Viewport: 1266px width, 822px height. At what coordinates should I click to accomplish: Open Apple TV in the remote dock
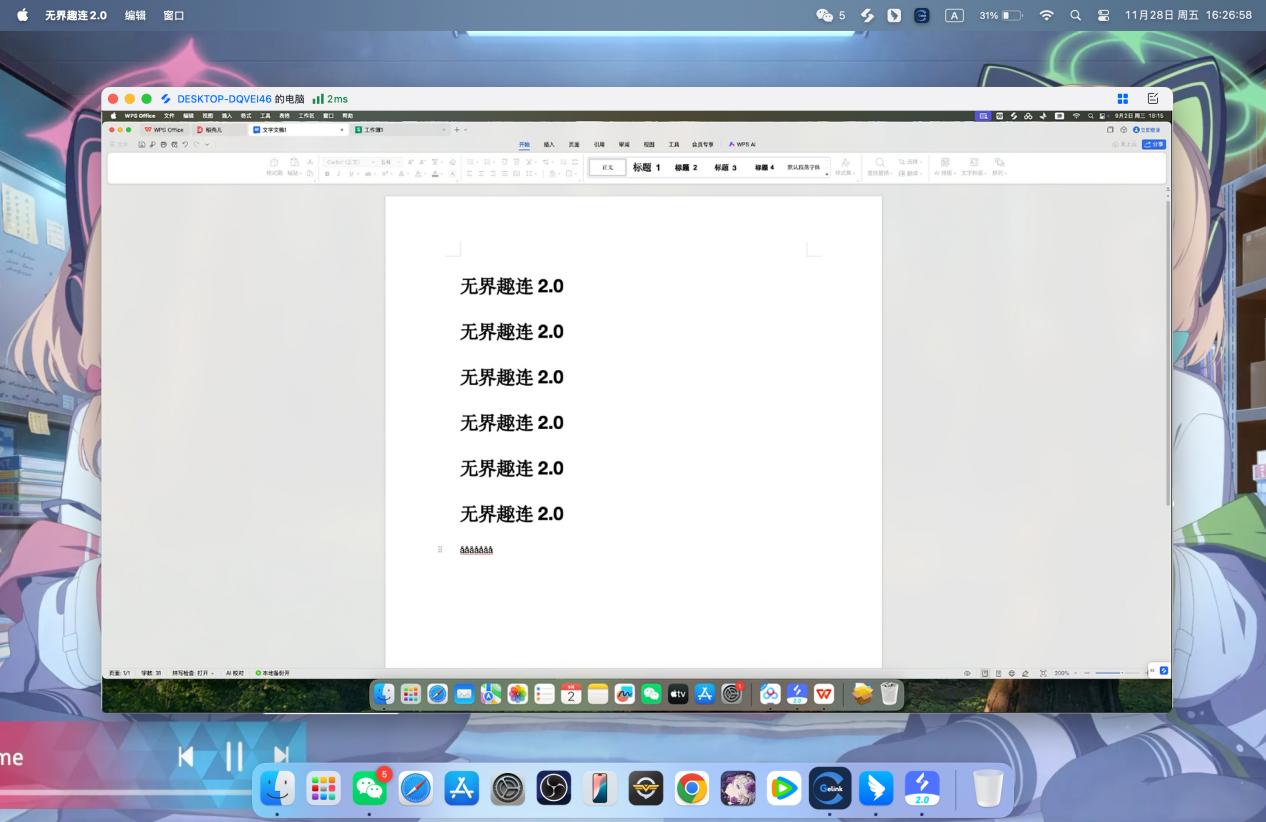tap(678, 694)
